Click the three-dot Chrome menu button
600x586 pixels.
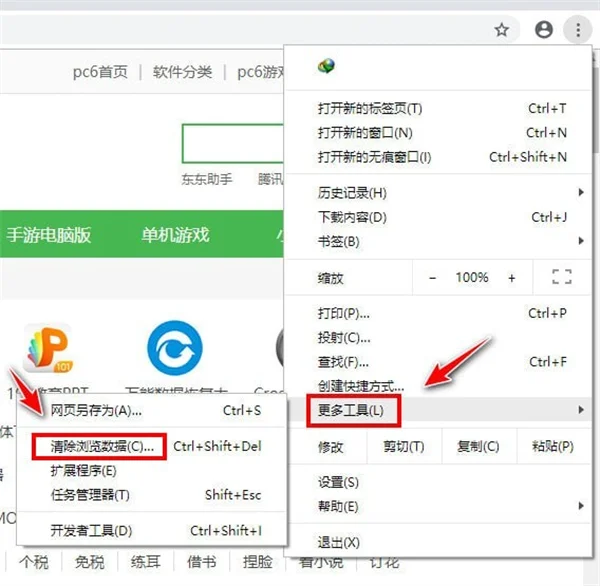(x=578, y=29)
